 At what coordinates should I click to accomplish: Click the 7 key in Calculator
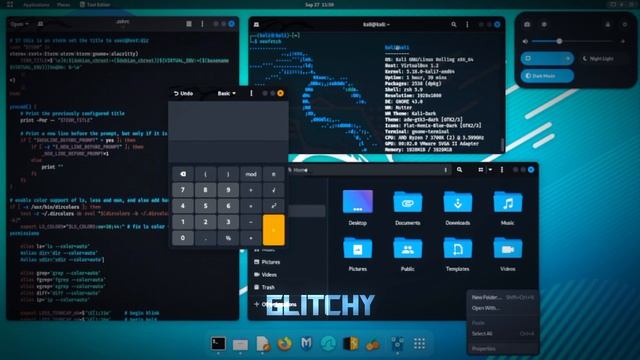pyautogui.click(x=183, y=190)
